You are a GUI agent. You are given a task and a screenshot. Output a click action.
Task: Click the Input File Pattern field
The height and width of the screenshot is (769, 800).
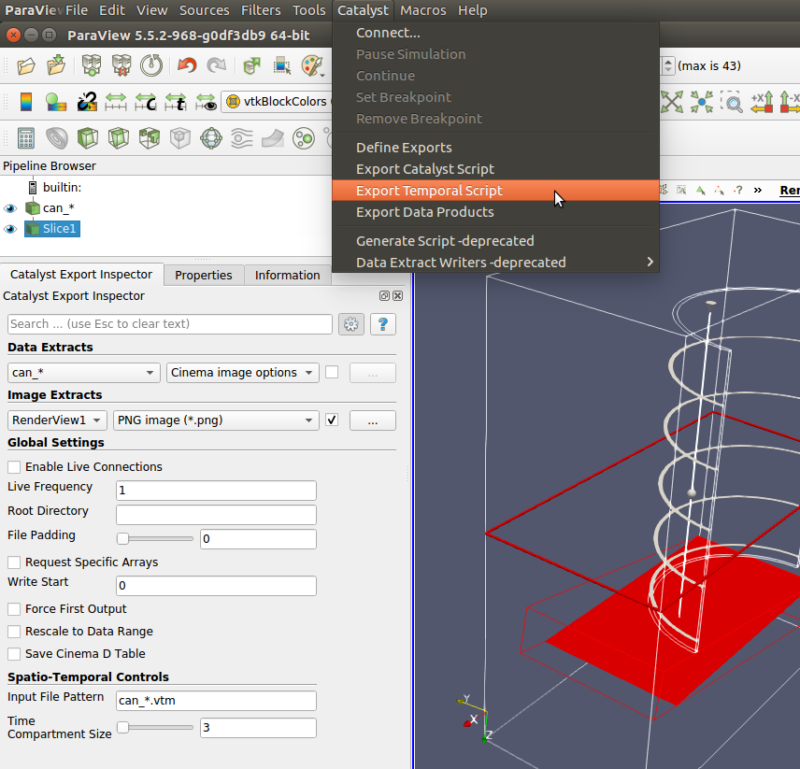[216, 701]
